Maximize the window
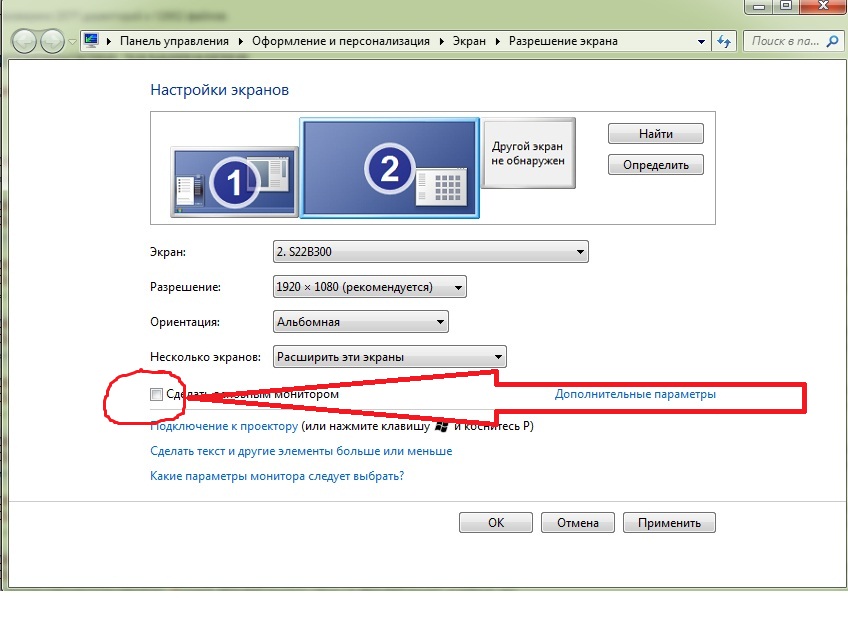This screenshot has height=640, width=848. (x=786, y=6)
